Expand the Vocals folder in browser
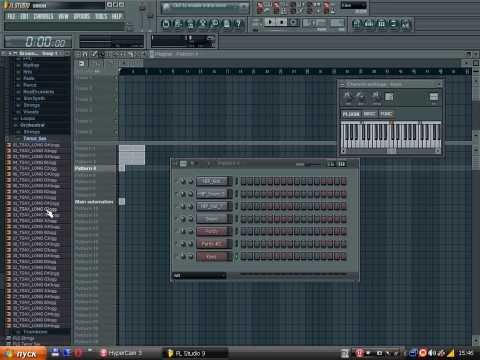480x360 pixels. [31, 112]
